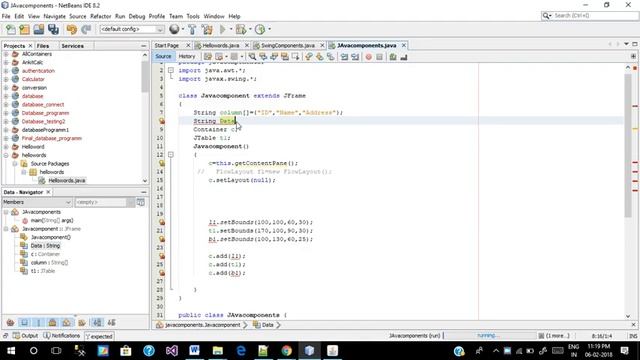Expand the AllContainers project node

coord(6,54)
